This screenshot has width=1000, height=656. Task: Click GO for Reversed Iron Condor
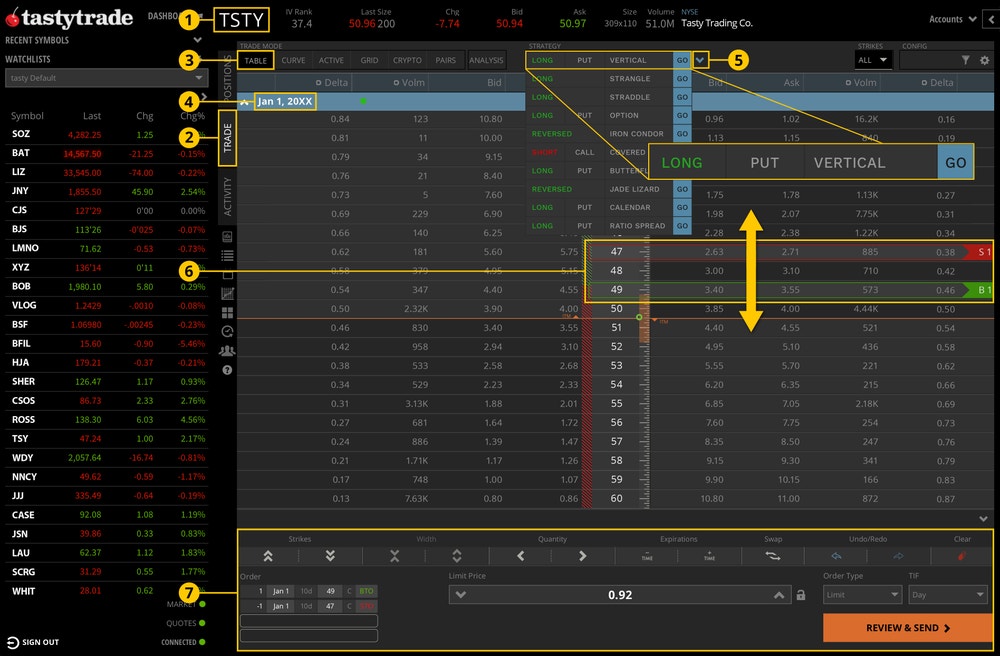682,134
